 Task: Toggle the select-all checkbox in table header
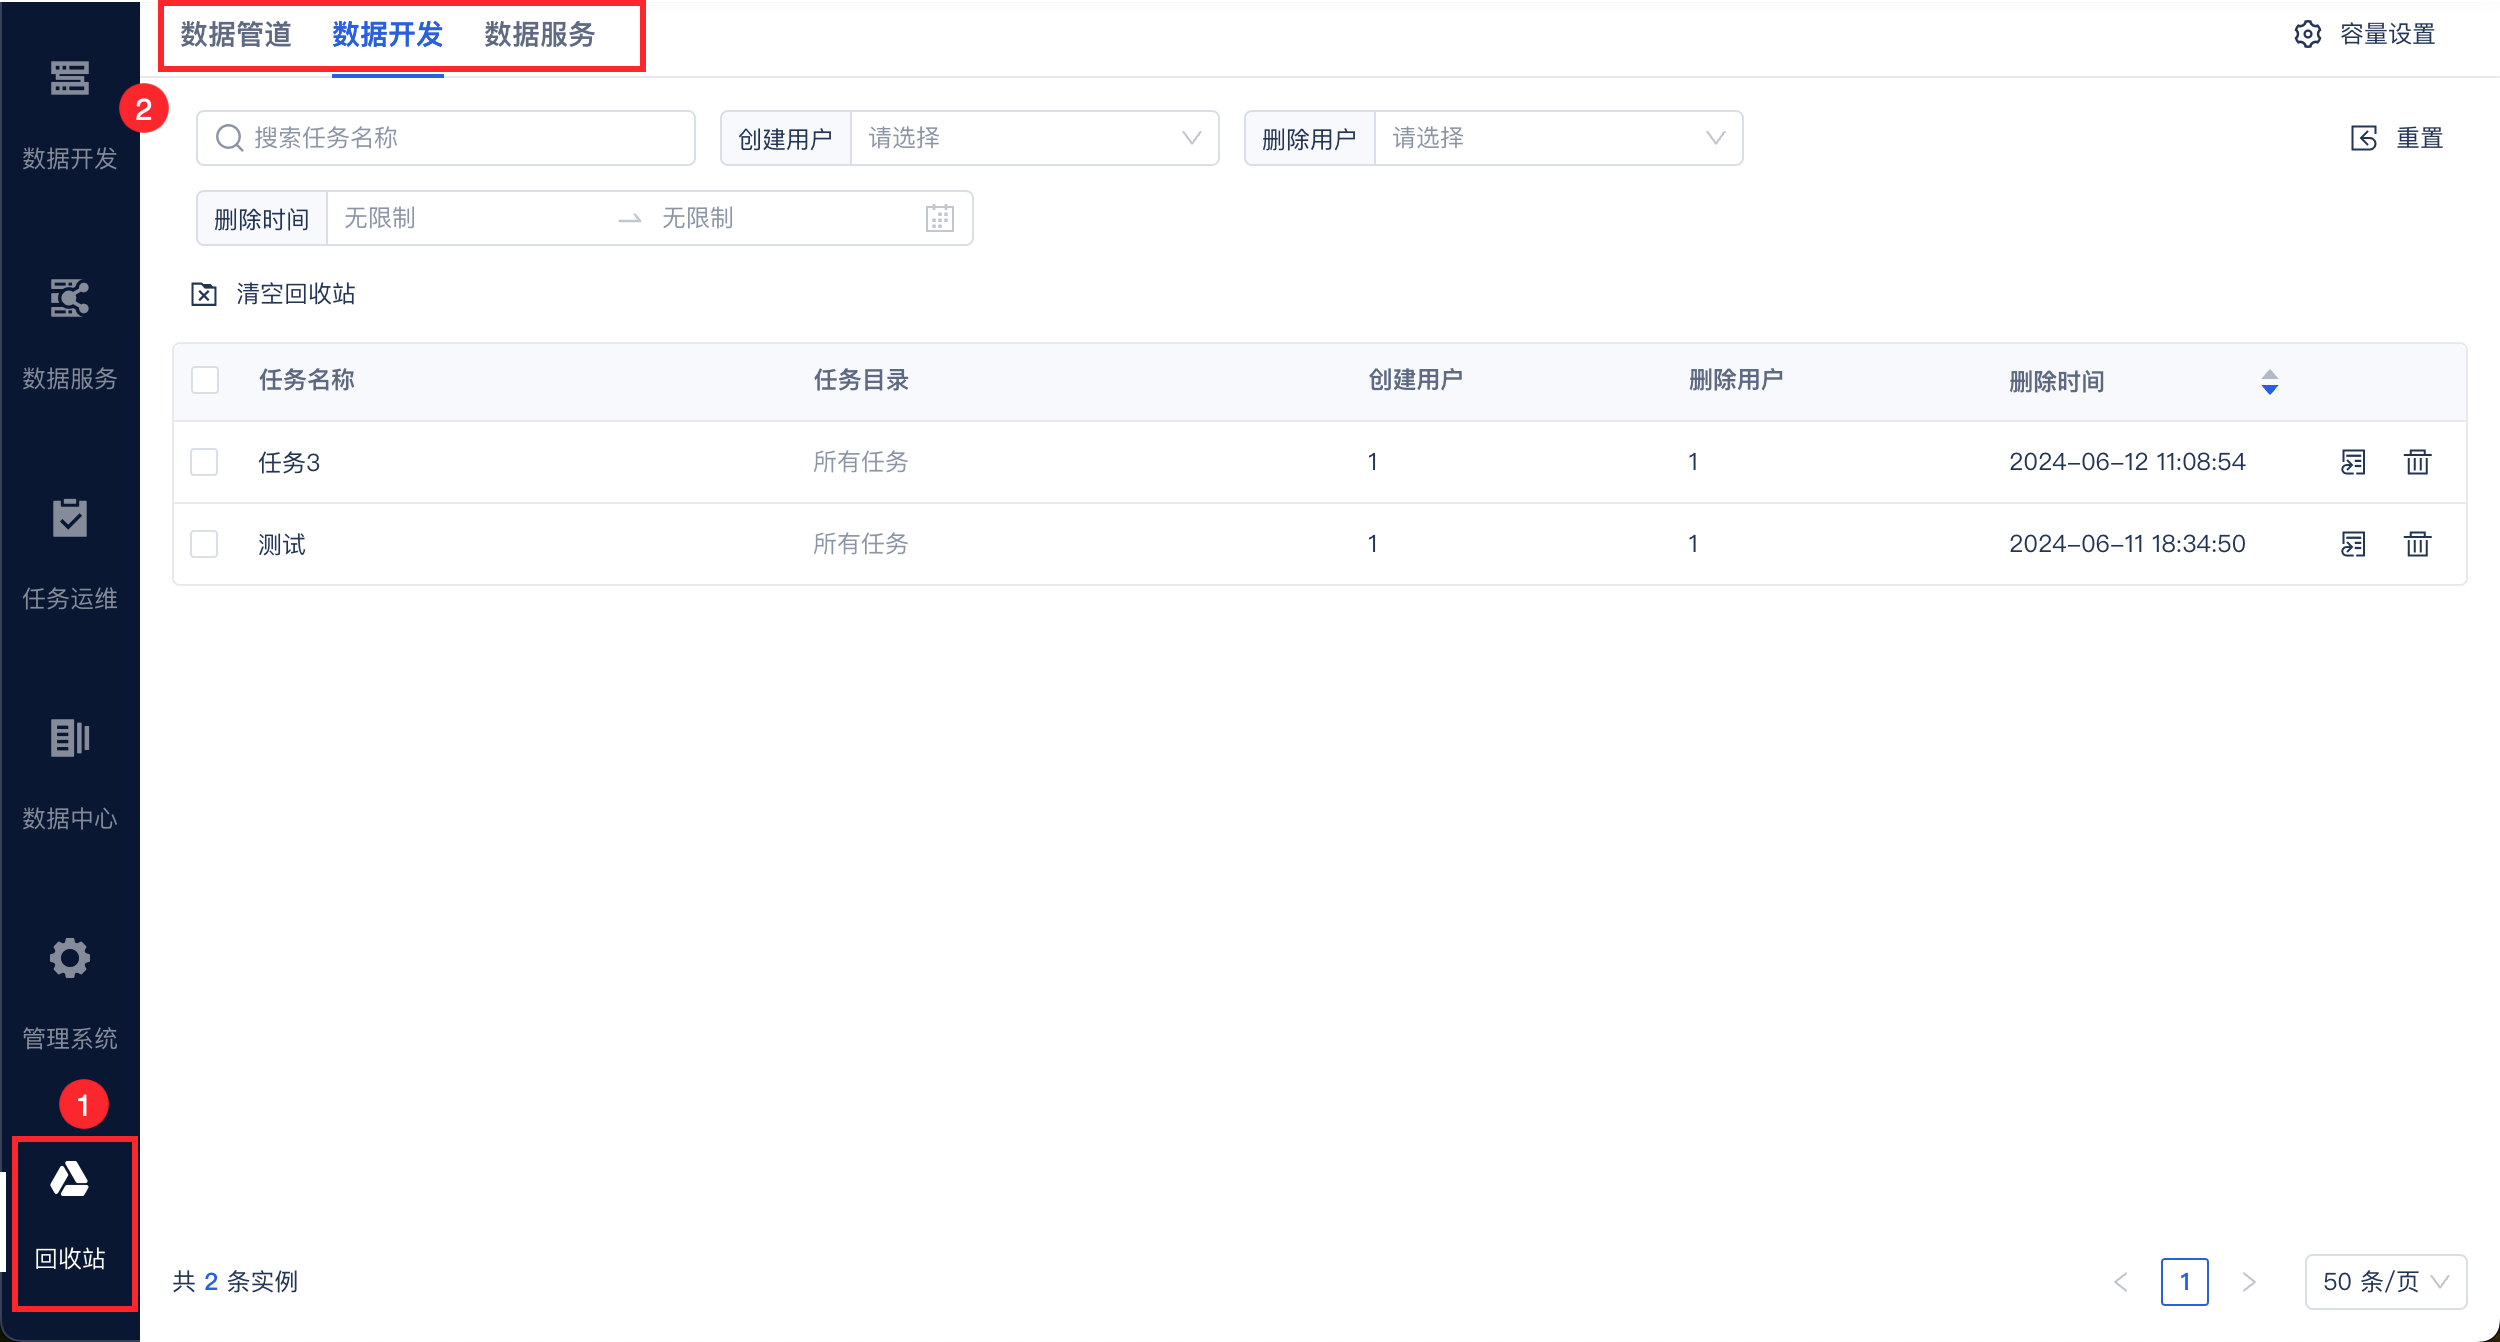(x=205, y=380)
